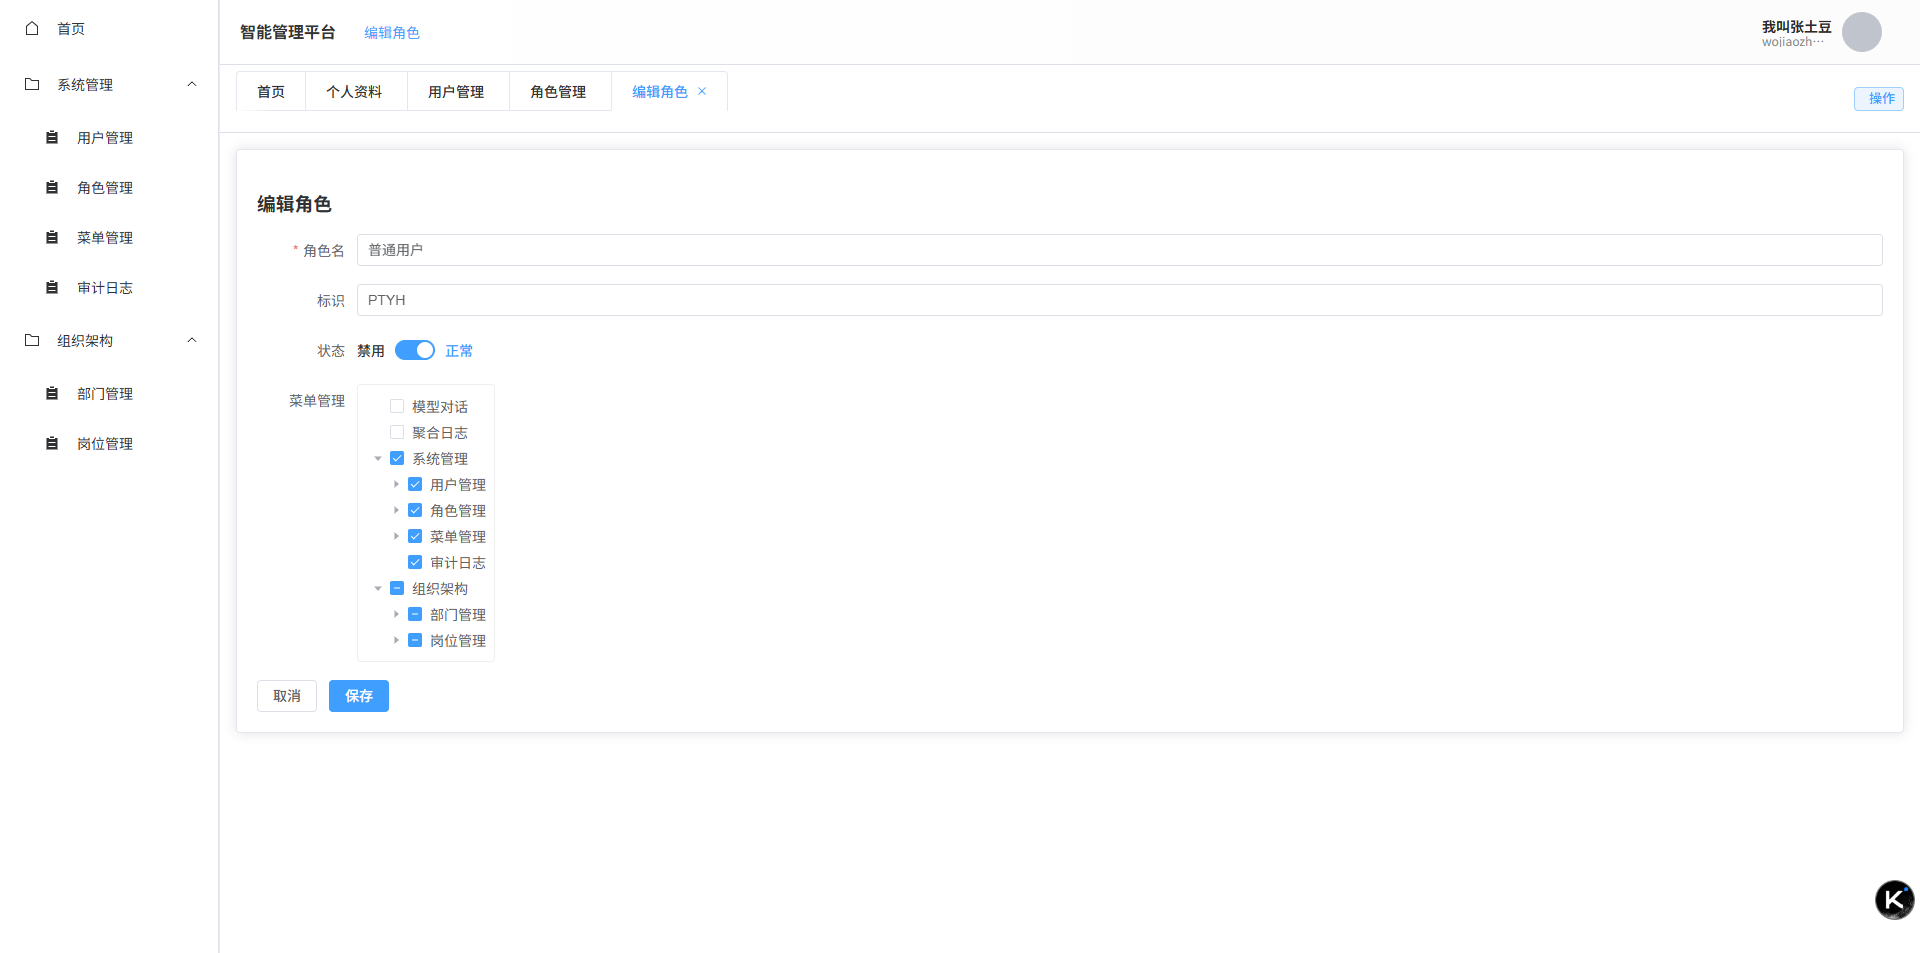This screenshot has width=1920, height=953.
Task: Uncheck the tree 菜单管理 checkbox
Action: click(x=415, y=536)
